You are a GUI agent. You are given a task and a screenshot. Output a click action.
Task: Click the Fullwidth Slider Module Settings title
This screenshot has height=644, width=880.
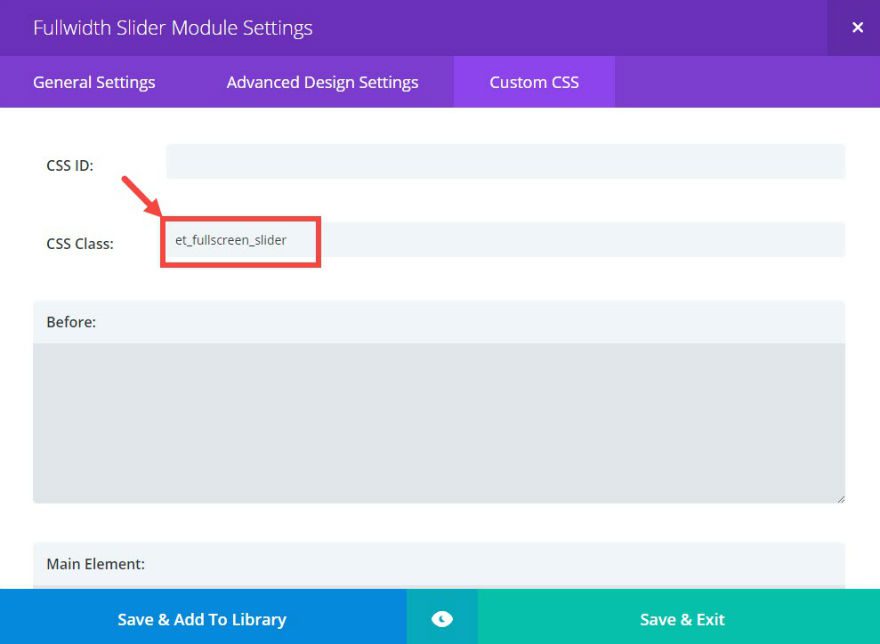point(173,28)
